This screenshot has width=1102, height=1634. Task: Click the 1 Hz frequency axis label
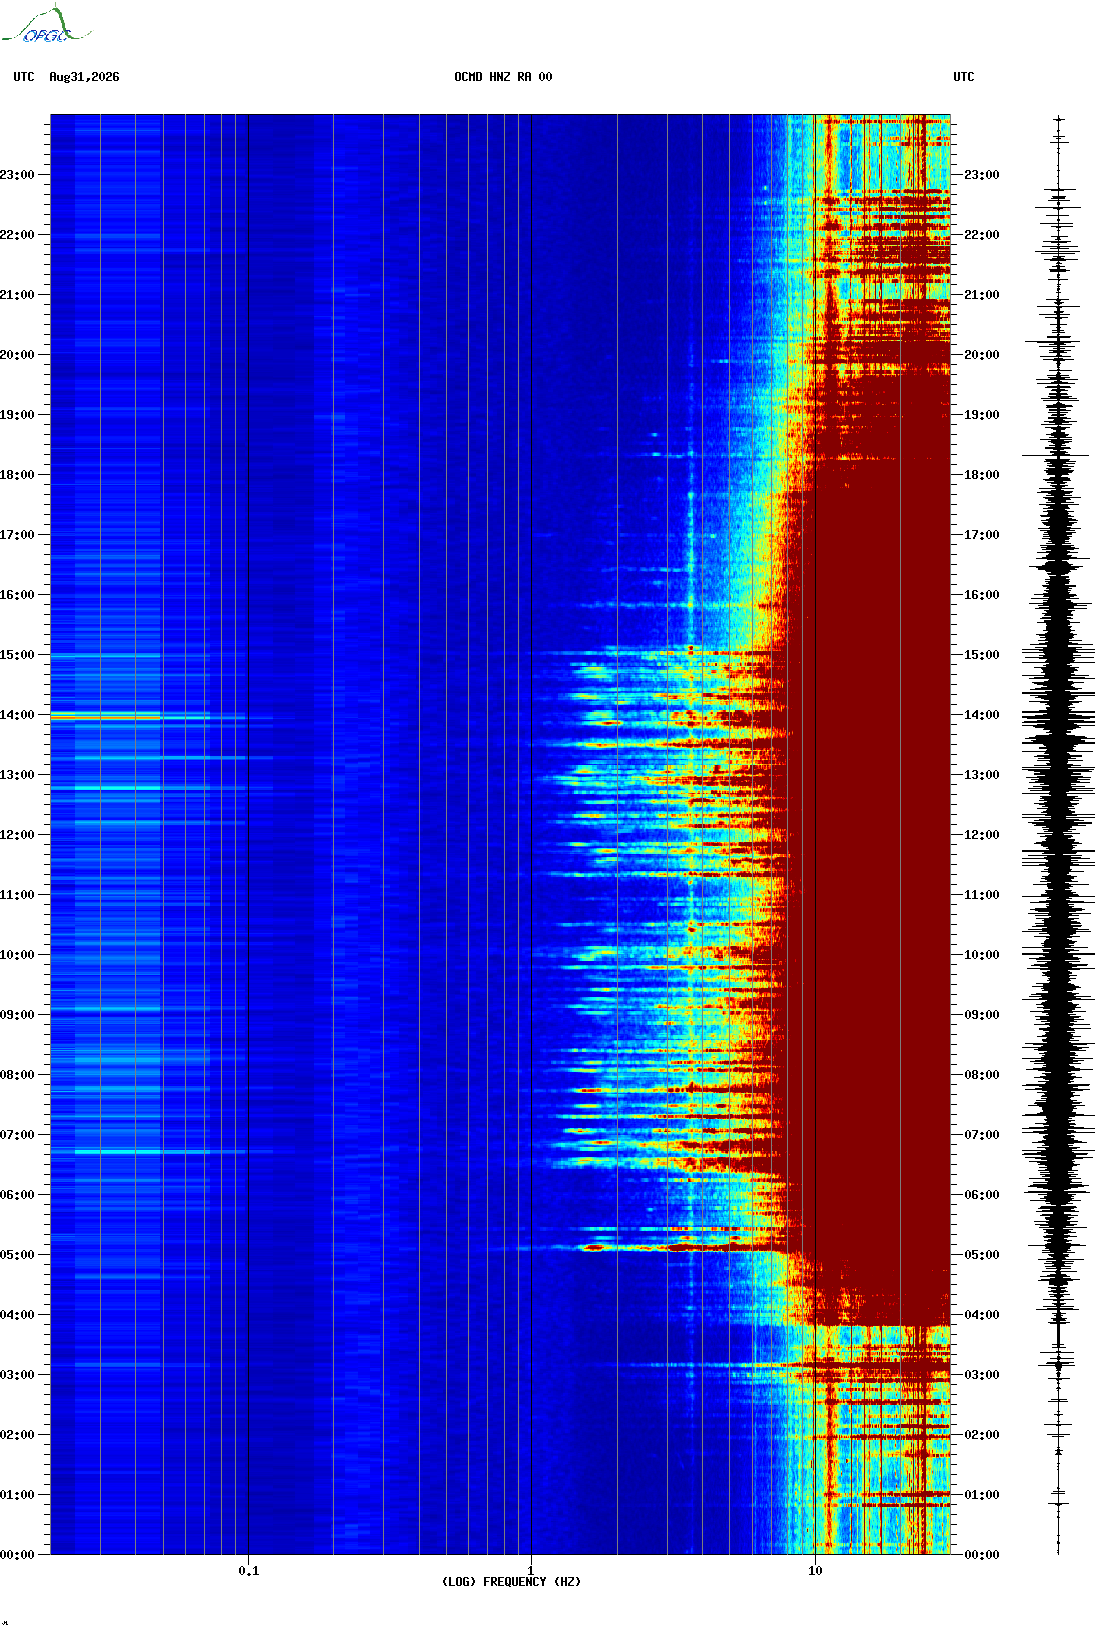[x=531, y=1571]
